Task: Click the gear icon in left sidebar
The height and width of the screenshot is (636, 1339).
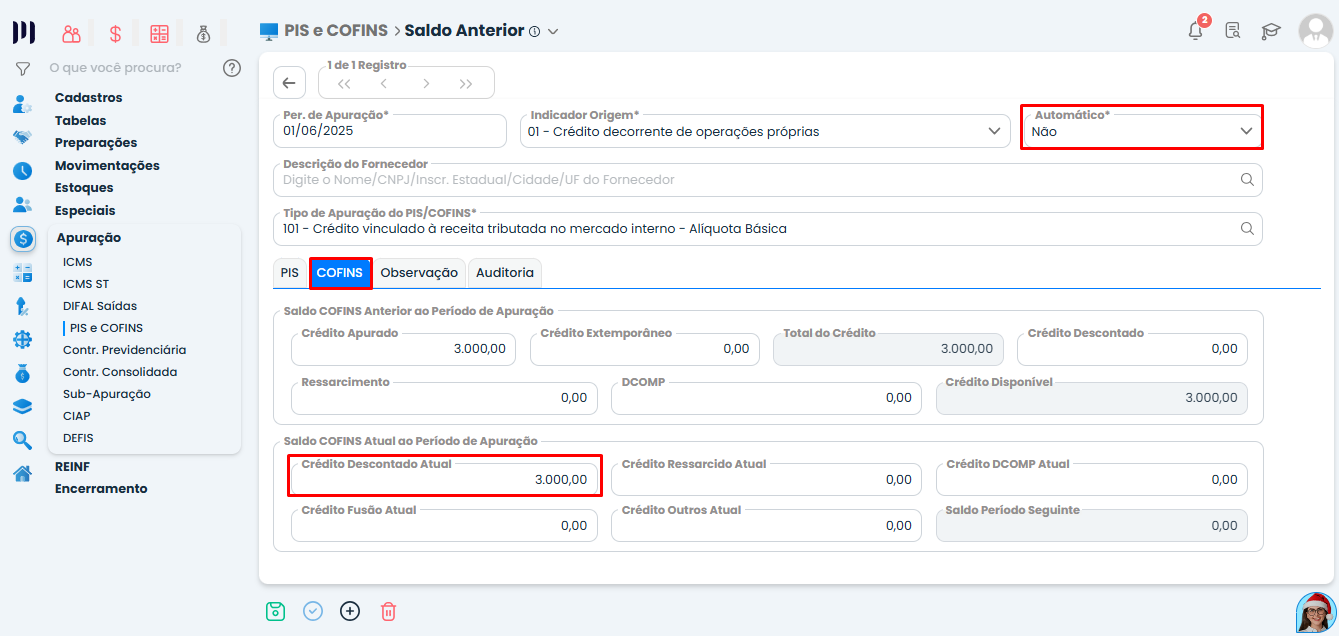Action: pos(22,339)
